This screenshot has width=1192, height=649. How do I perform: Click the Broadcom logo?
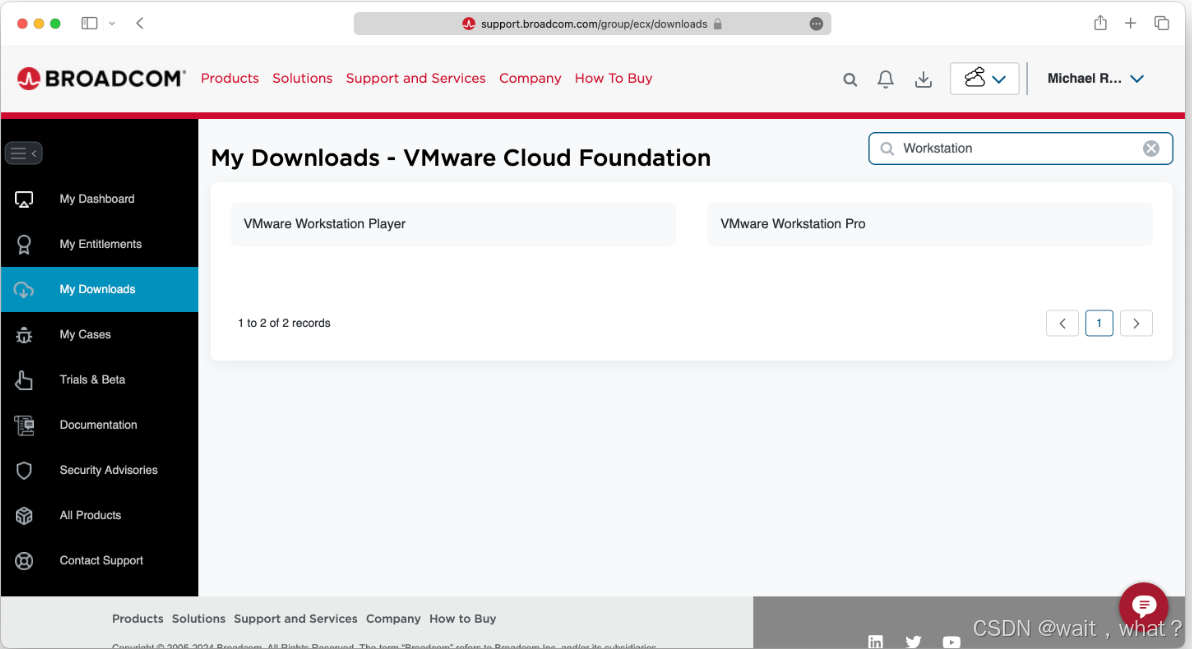point(101,78)
